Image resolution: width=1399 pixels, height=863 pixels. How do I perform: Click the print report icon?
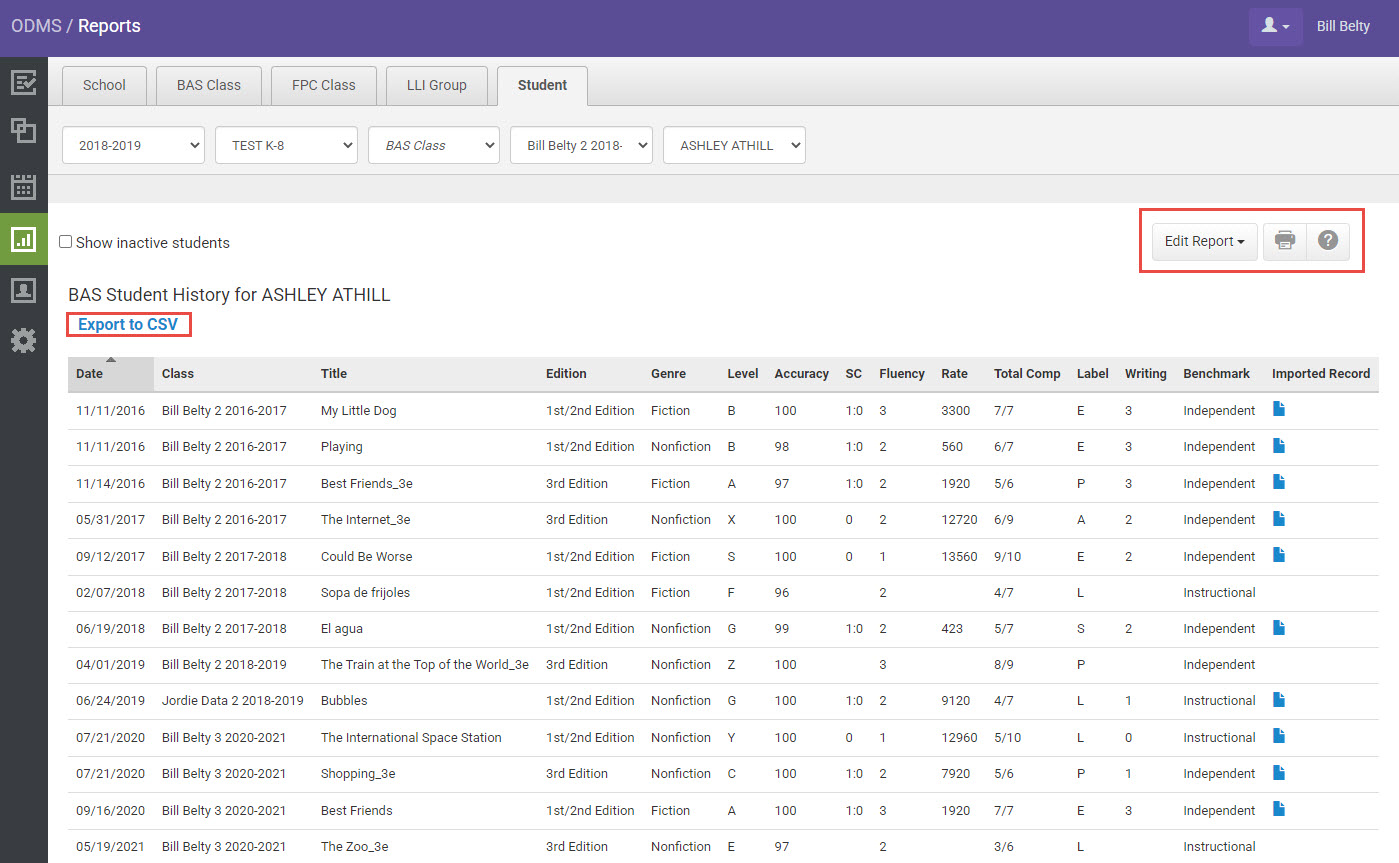tap(1285, 241)
